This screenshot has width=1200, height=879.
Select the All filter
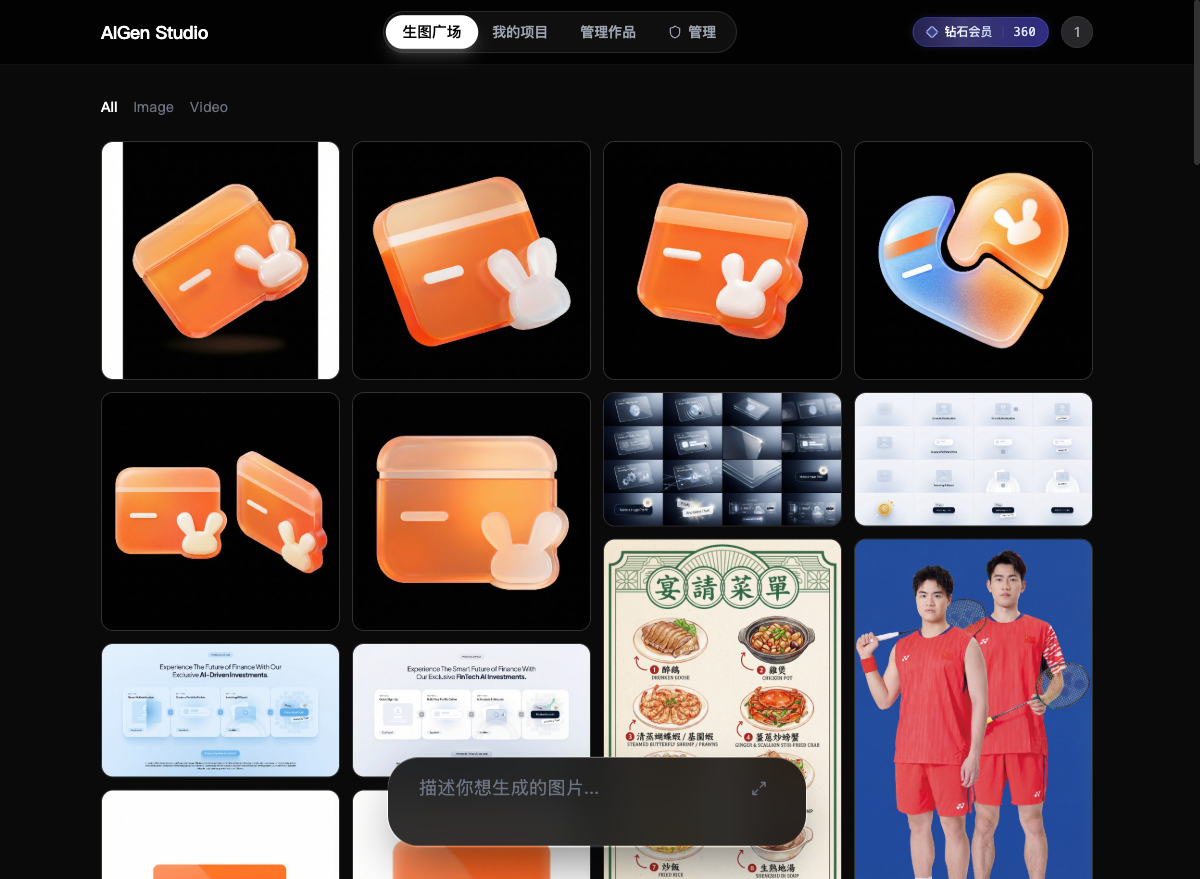tap(109, 107)
